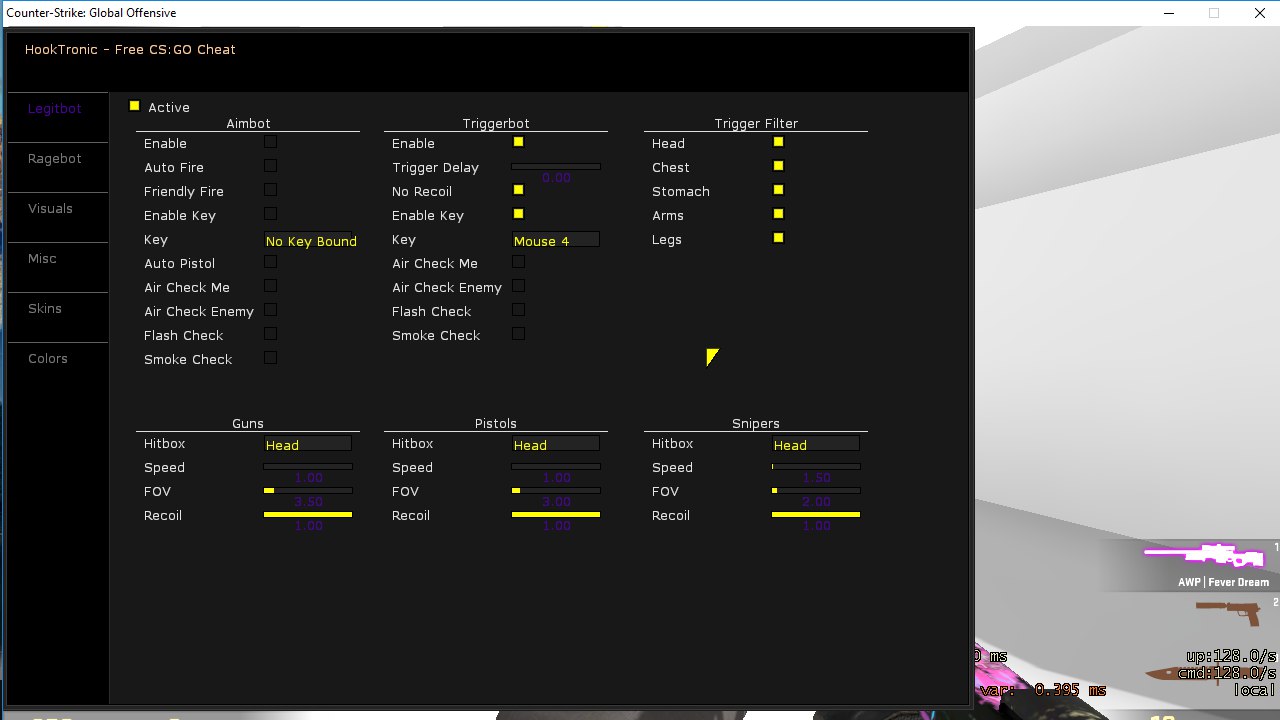This screenshot has height=720, width=1280.
Task: Click the 'Triggerbot' section heading
Action: coord(496,123)
